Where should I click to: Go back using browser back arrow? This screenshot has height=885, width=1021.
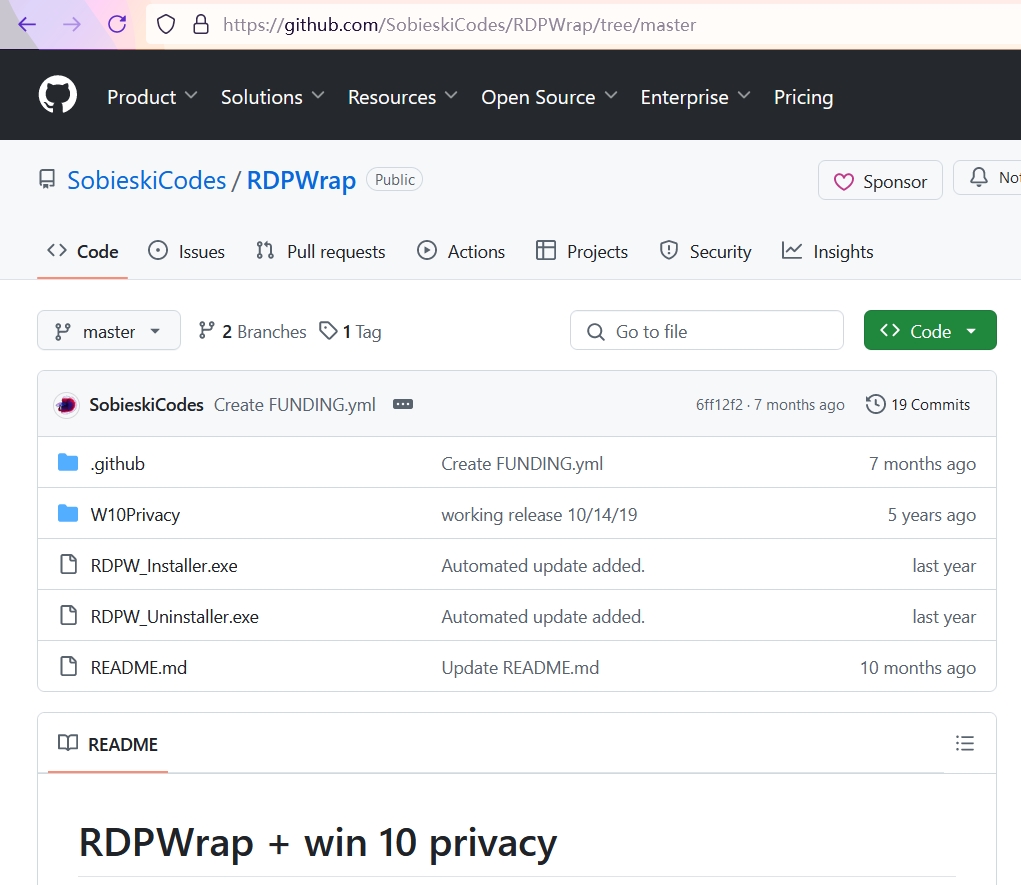pos(27,24)
